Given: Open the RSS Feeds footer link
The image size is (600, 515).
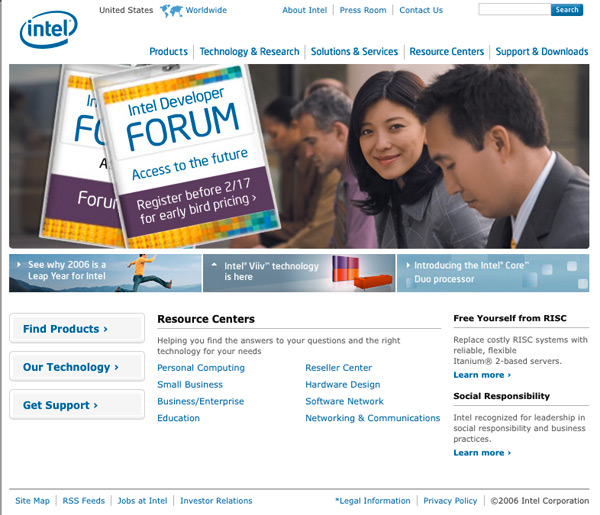Looking at the screenshot, I should click(x=83, y=501).
